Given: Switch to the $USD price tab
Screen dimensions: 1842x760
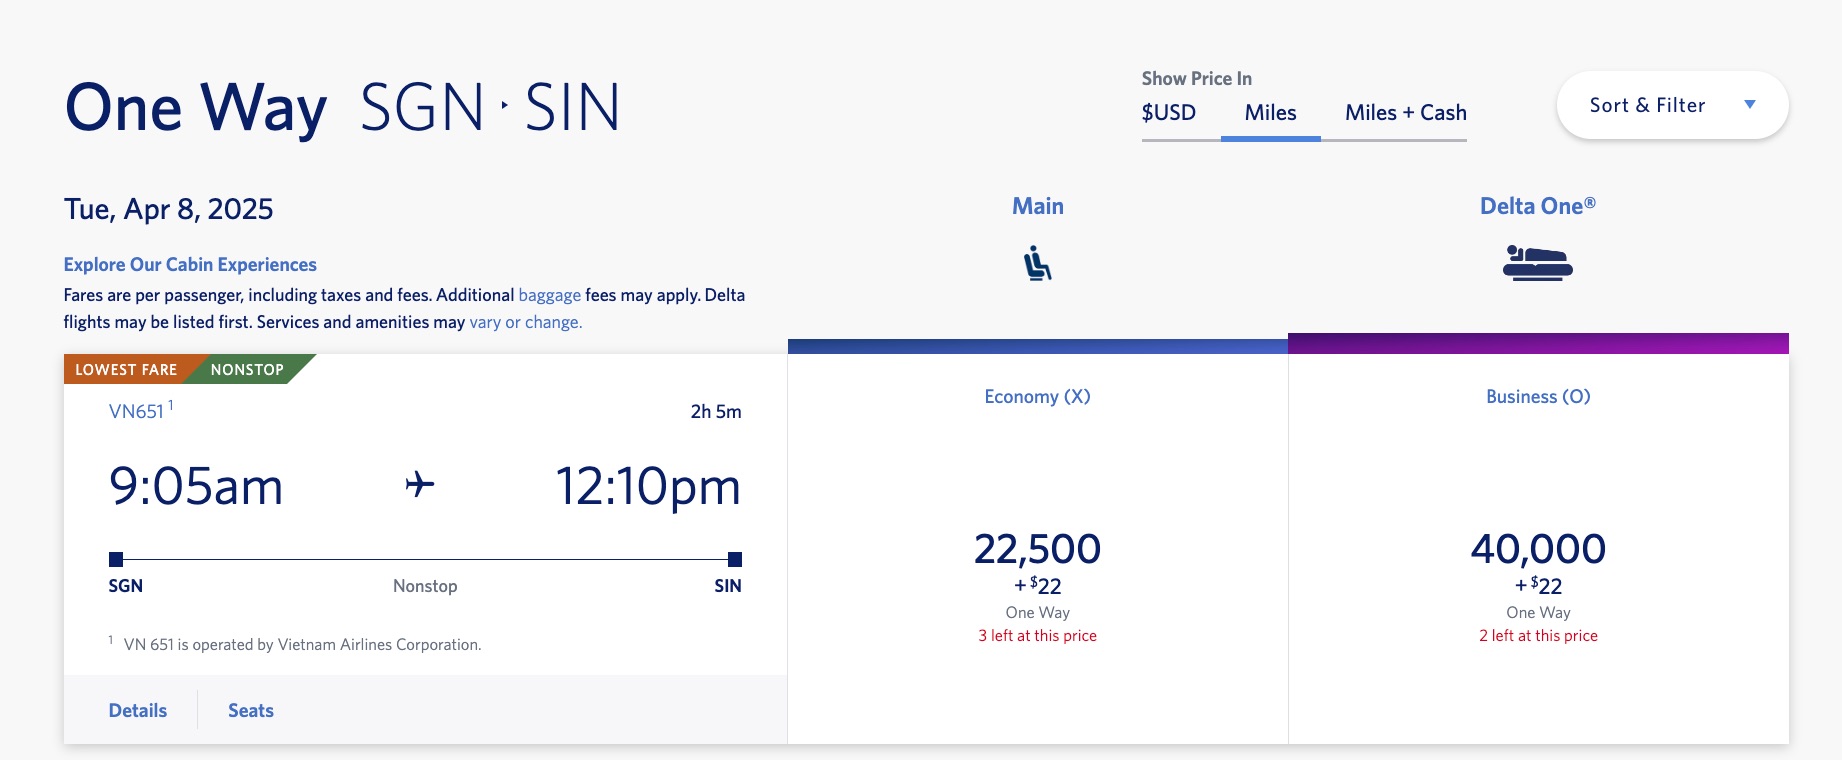Looking at the screenshot, I should 1166,113.
